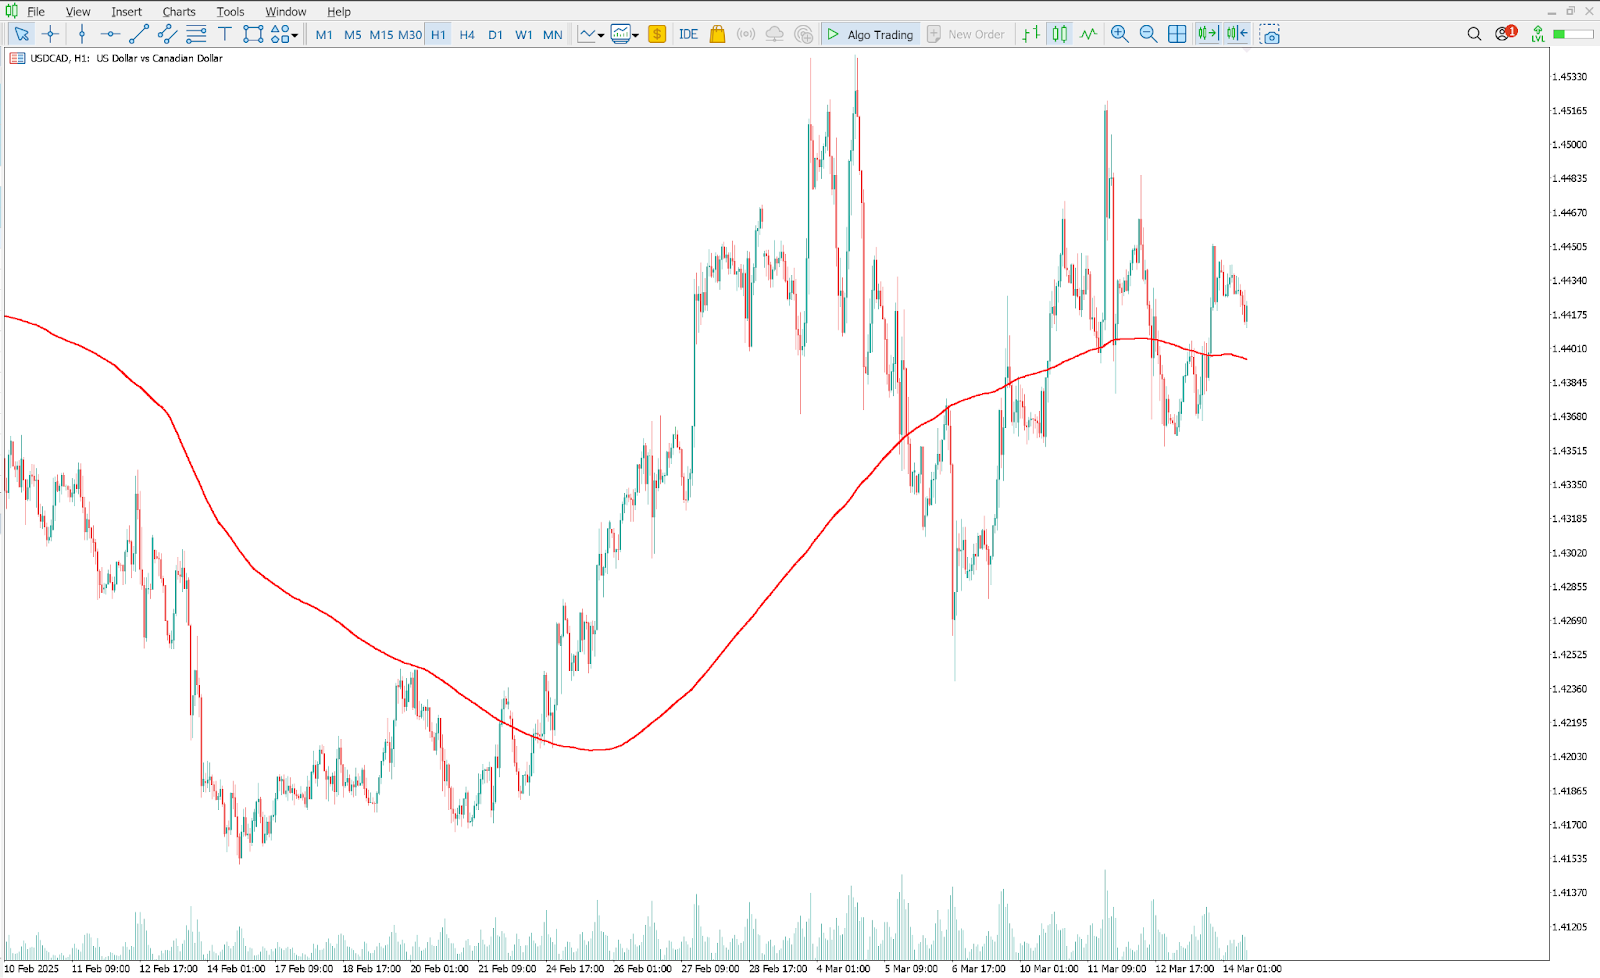Toggle Algo Trading

pos(870,34)
